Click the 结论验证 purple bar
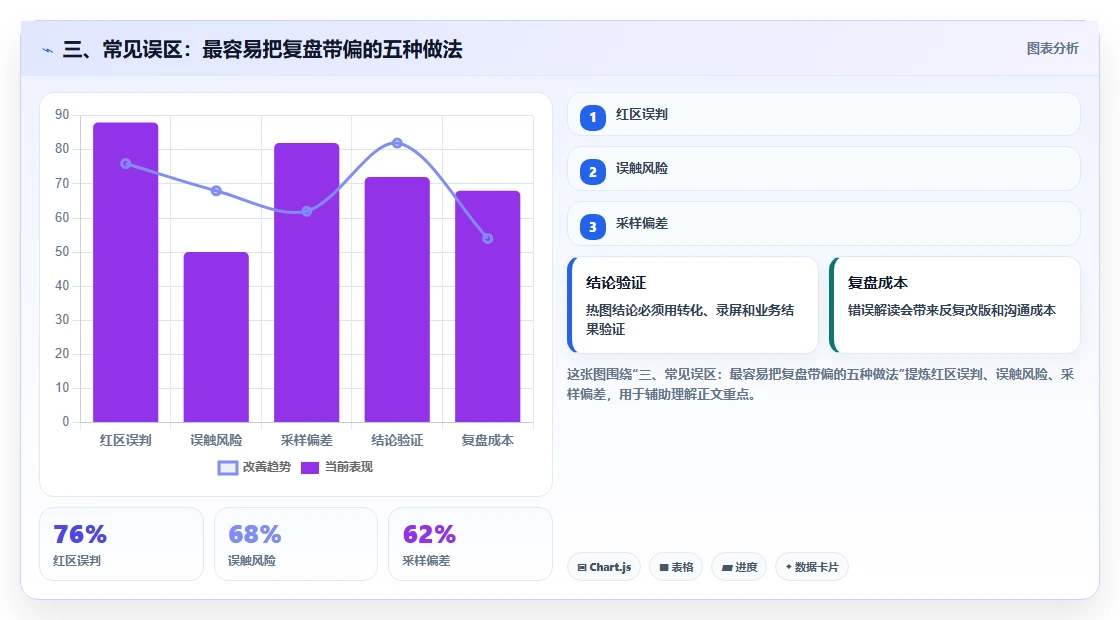 pyautogui.click(x=397, y=299)
